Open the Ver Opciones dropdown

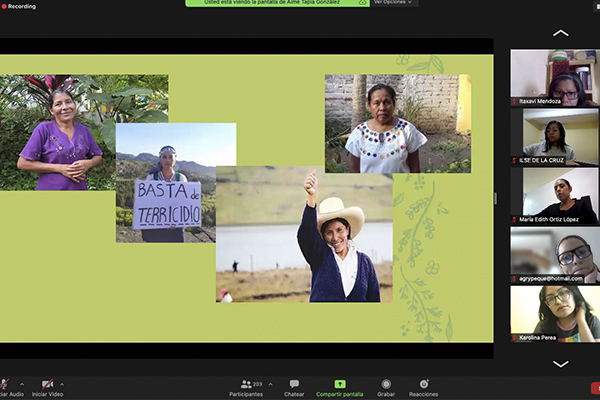(x=393, y=3)
